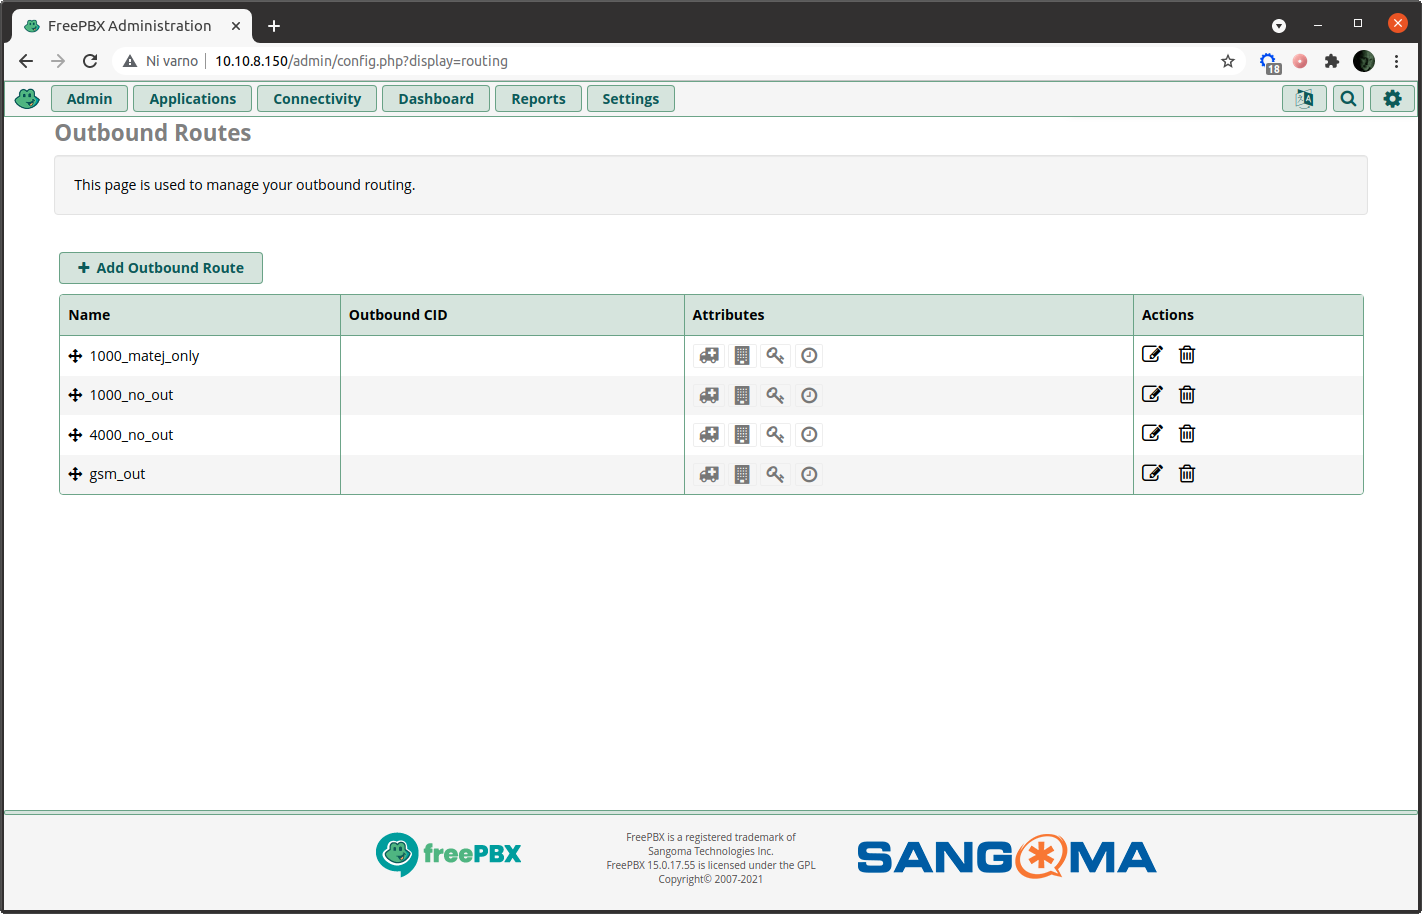Click the edit pencil for 1000_no_out
The height and width of the screenshot is (914, 1422).
[x=1152, y=394]
